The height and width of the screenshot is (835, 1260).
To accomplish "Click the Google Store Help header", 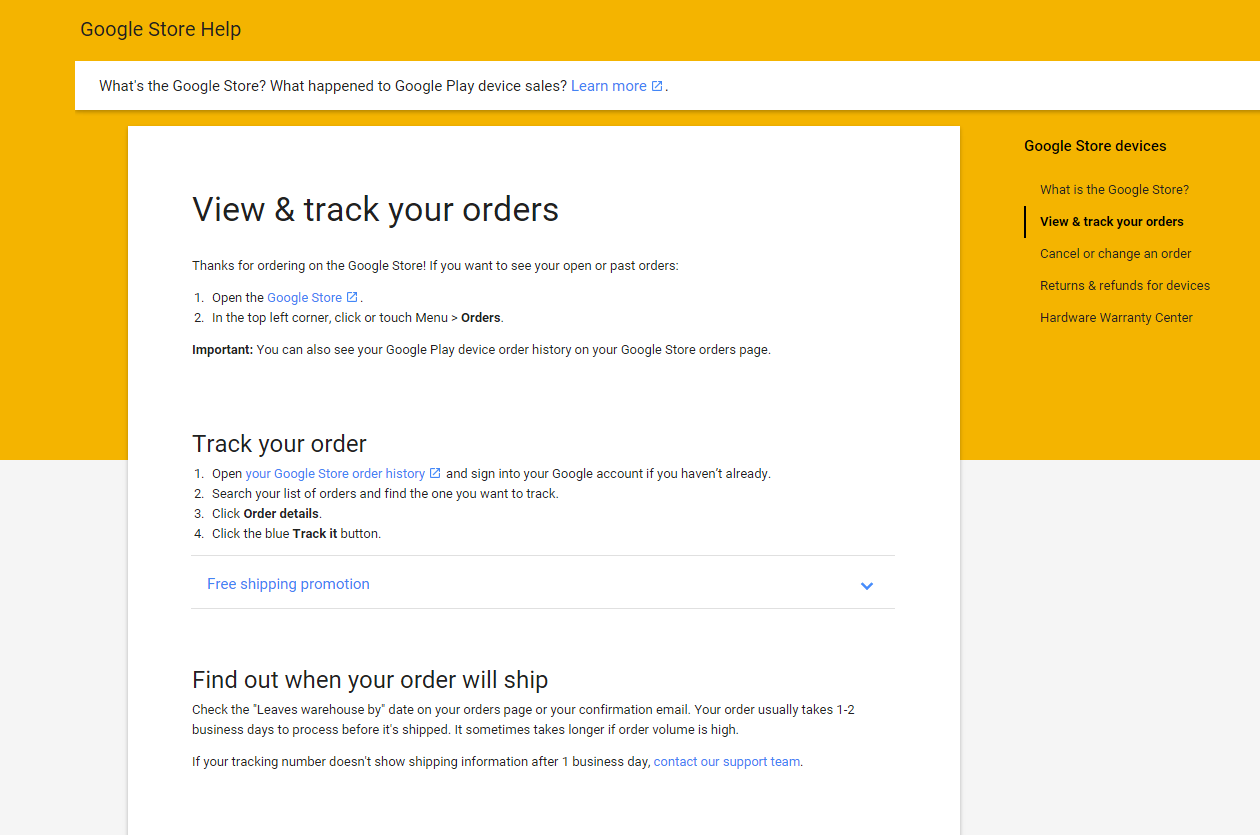I will click(160, 29).
